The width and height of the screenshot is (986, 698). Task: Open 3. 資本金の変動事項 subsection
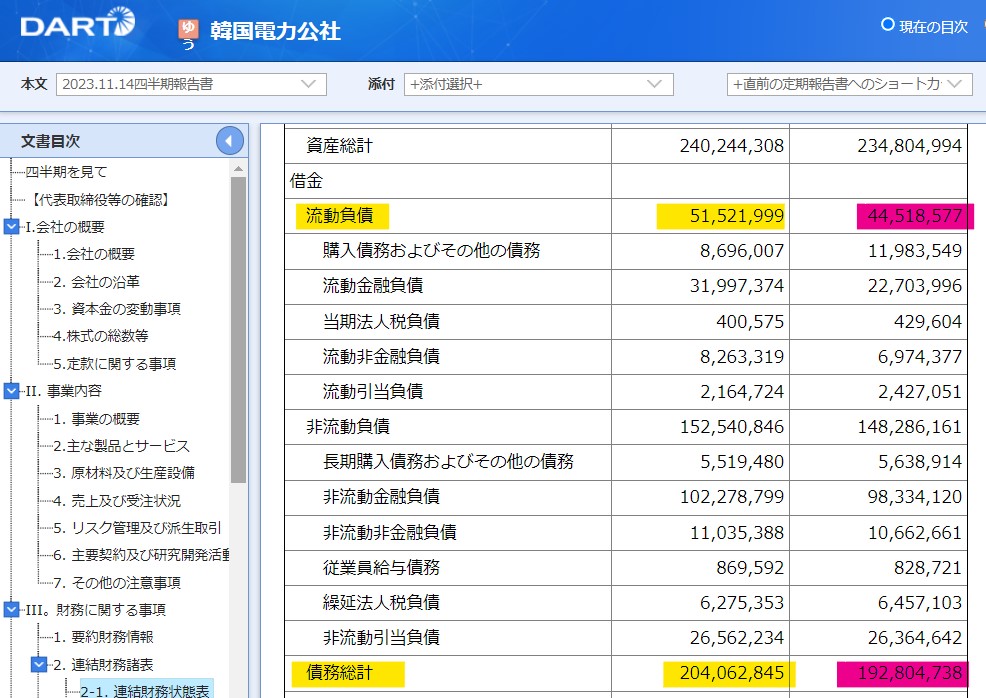coord(117,309)
